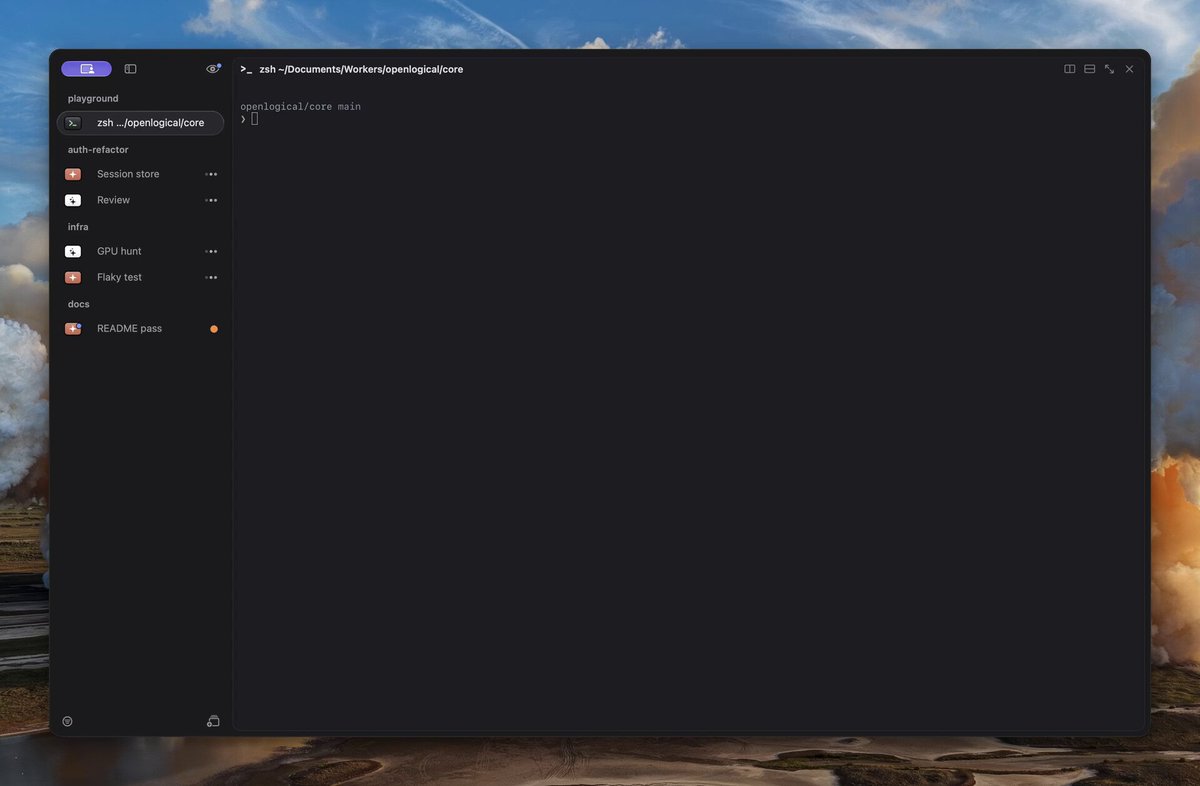Click the circular filter icon at sidebar bottom-left
The image size is (1200, 786).
pos(67,721)
